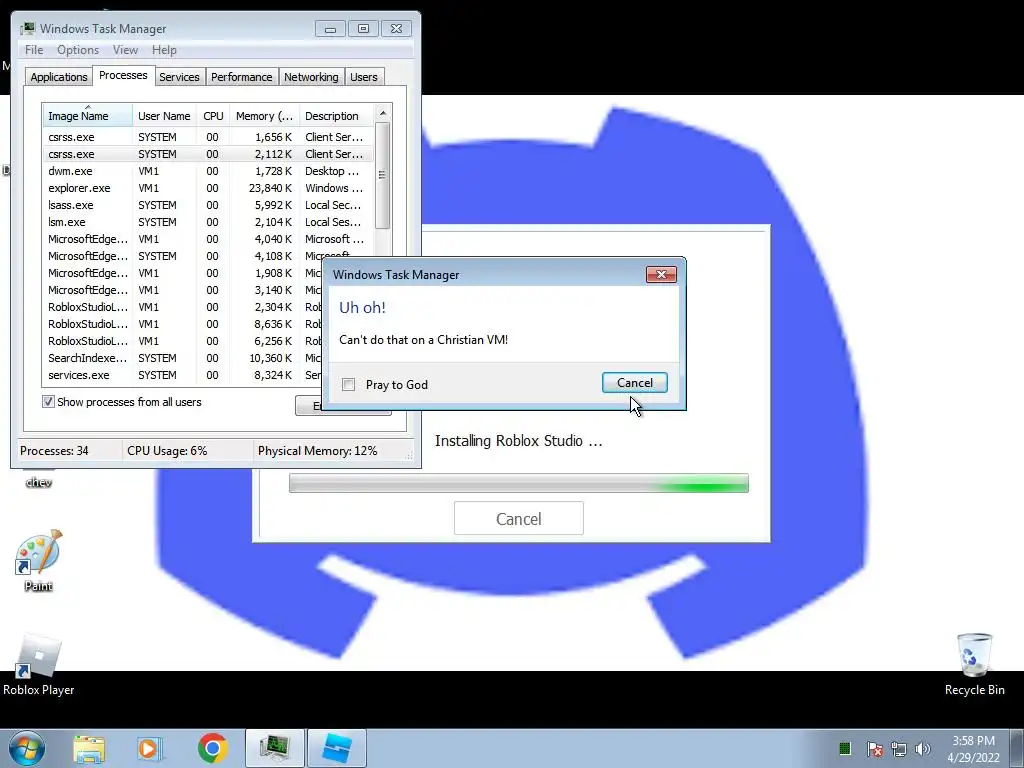Open the Help menu in Task Manager
The width and height of the screenshot is (1024, 768).
pos(164,50)
